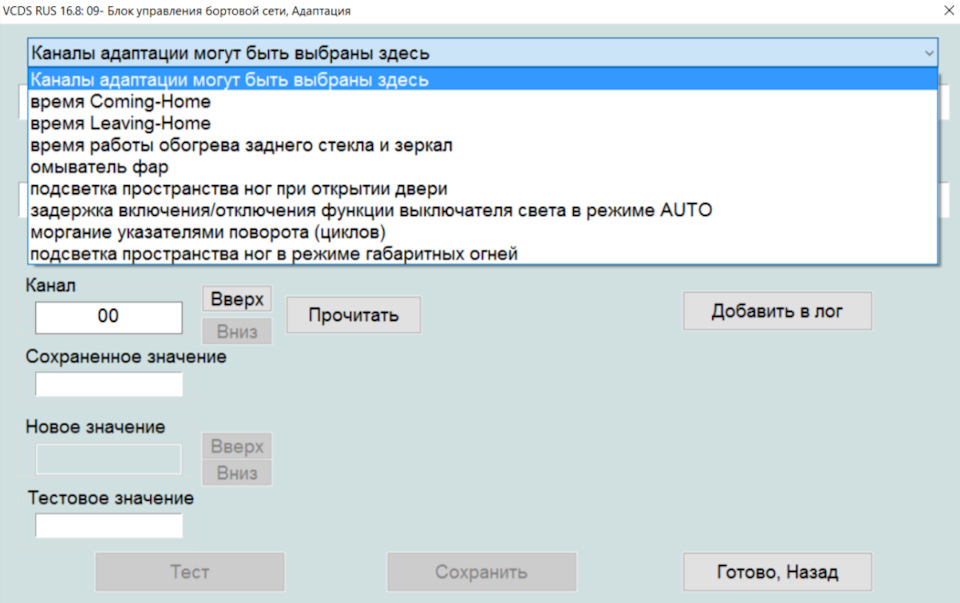Click 'Готово, Назад' button
Viewport: 960px width, 603px height.
coord(777,572)
